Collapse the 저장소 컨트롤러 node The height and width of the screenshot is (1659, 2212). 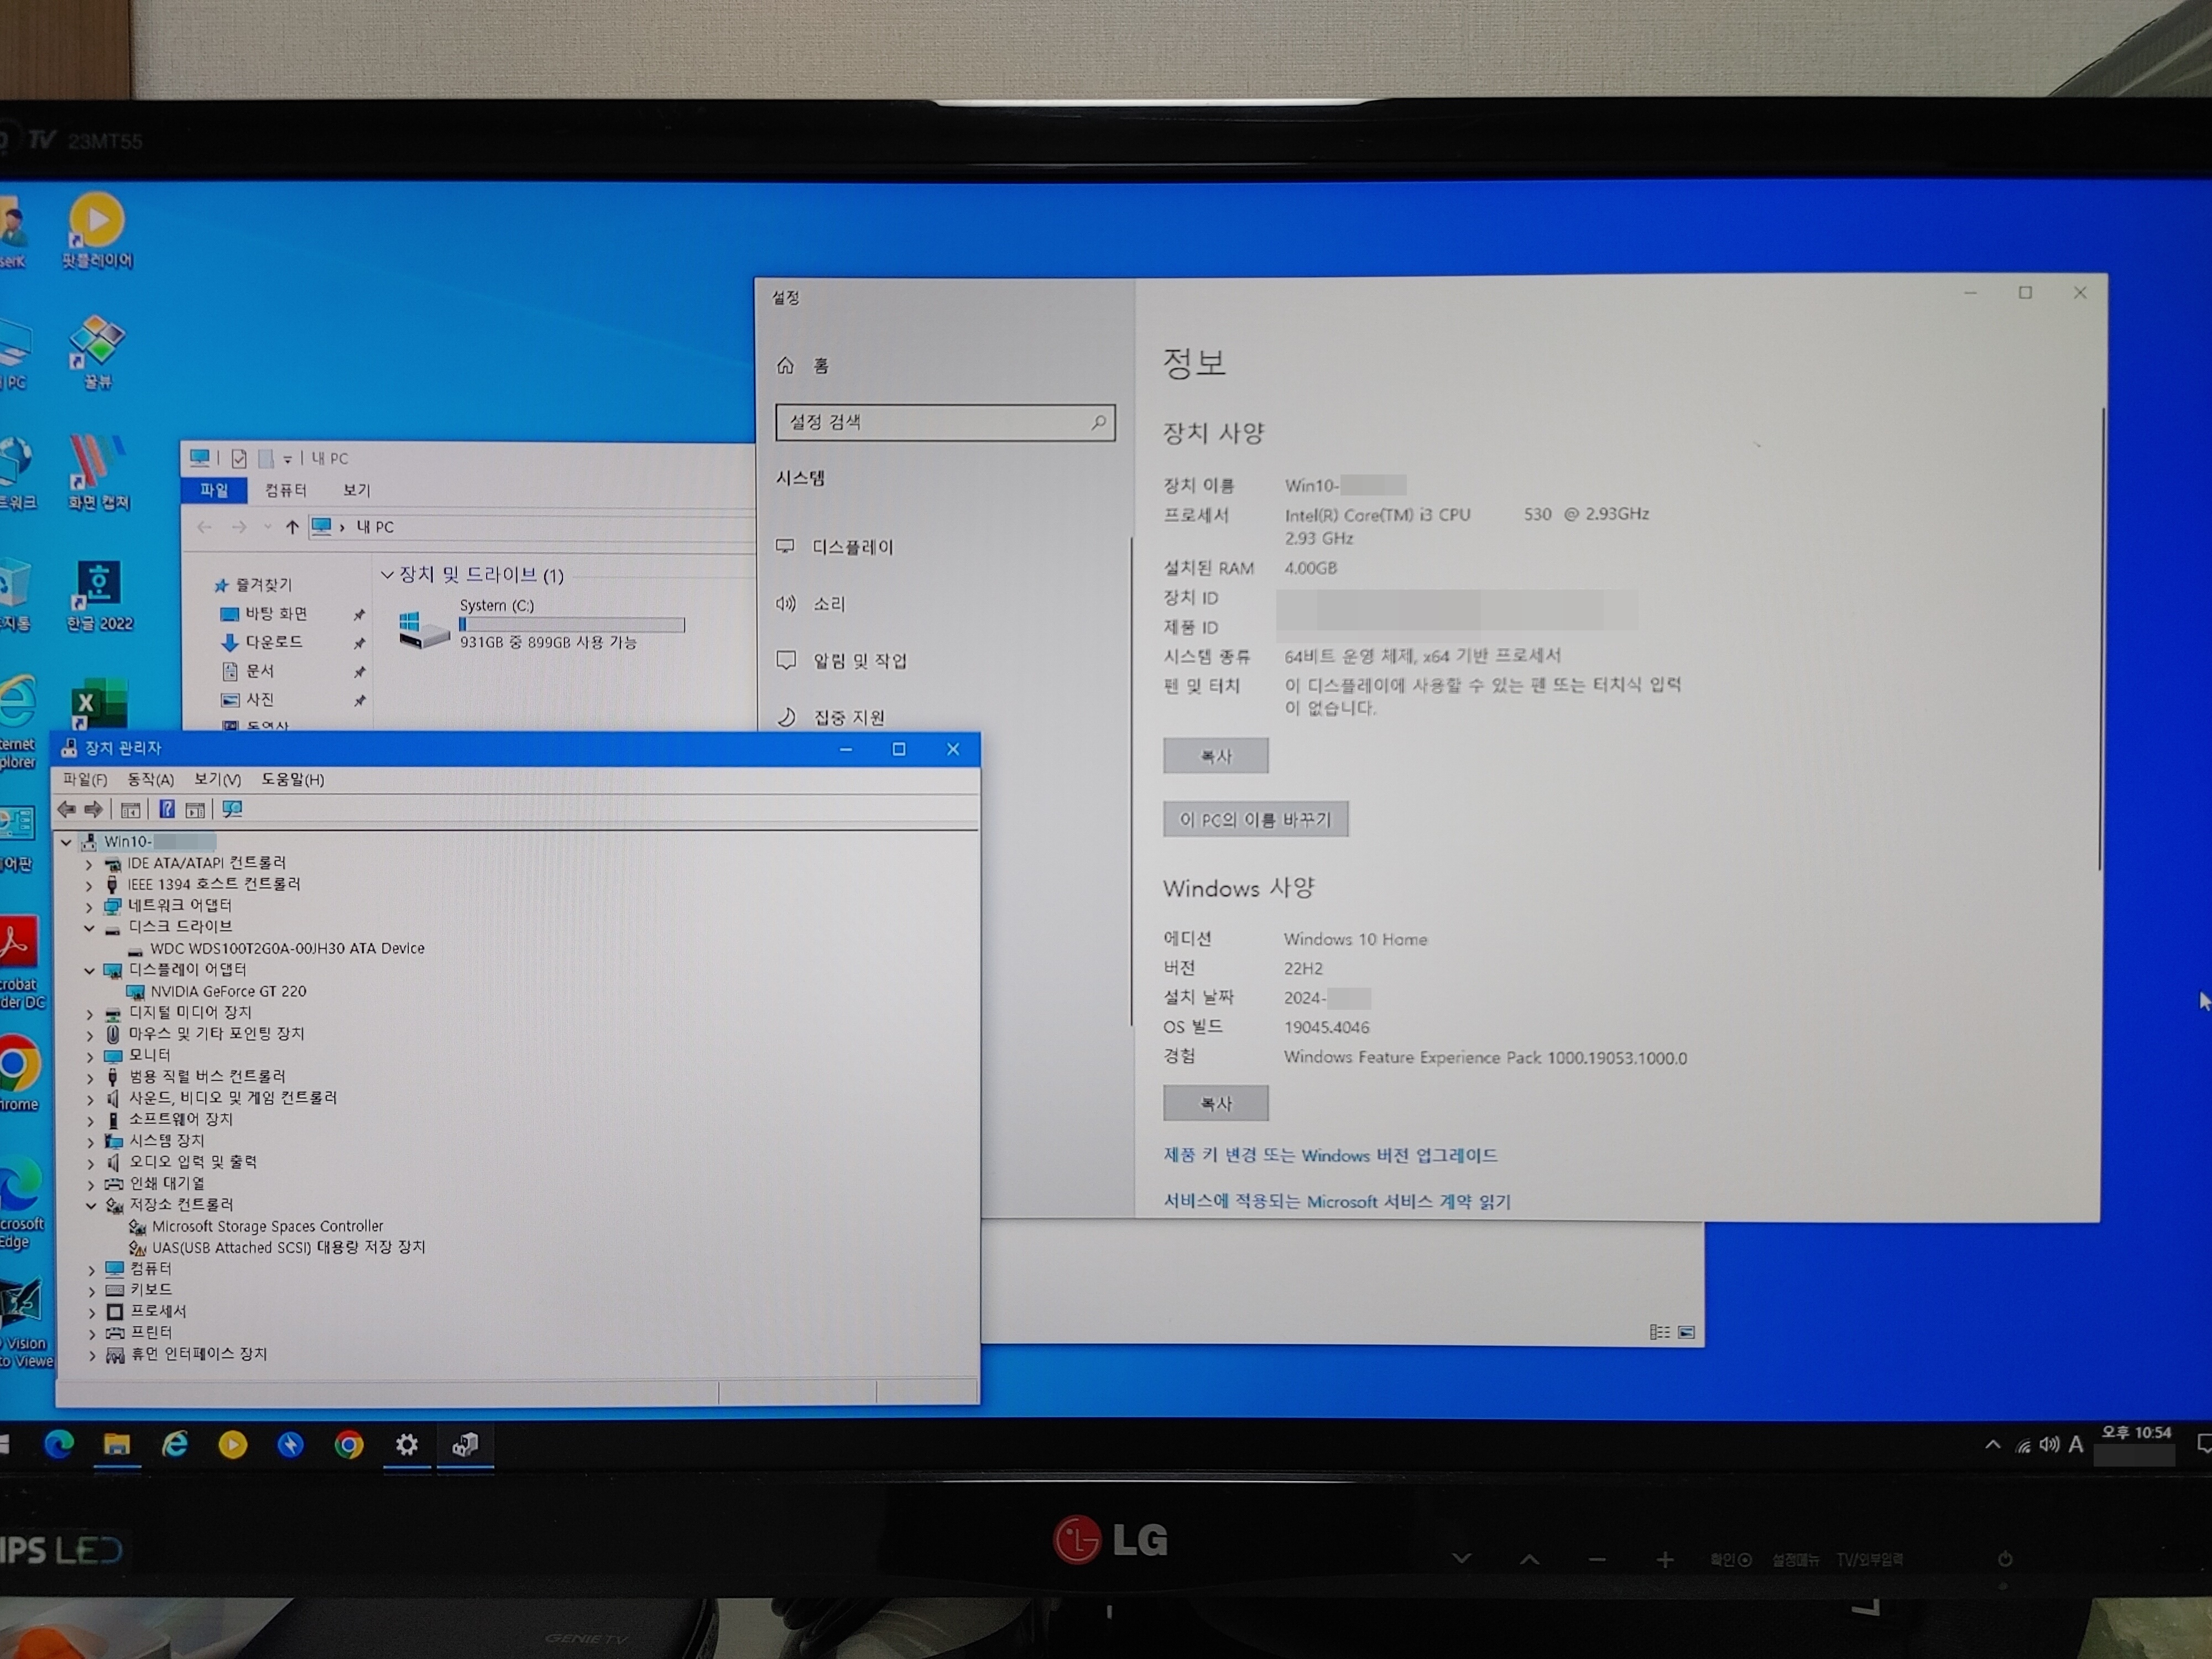coord(91,1206)
